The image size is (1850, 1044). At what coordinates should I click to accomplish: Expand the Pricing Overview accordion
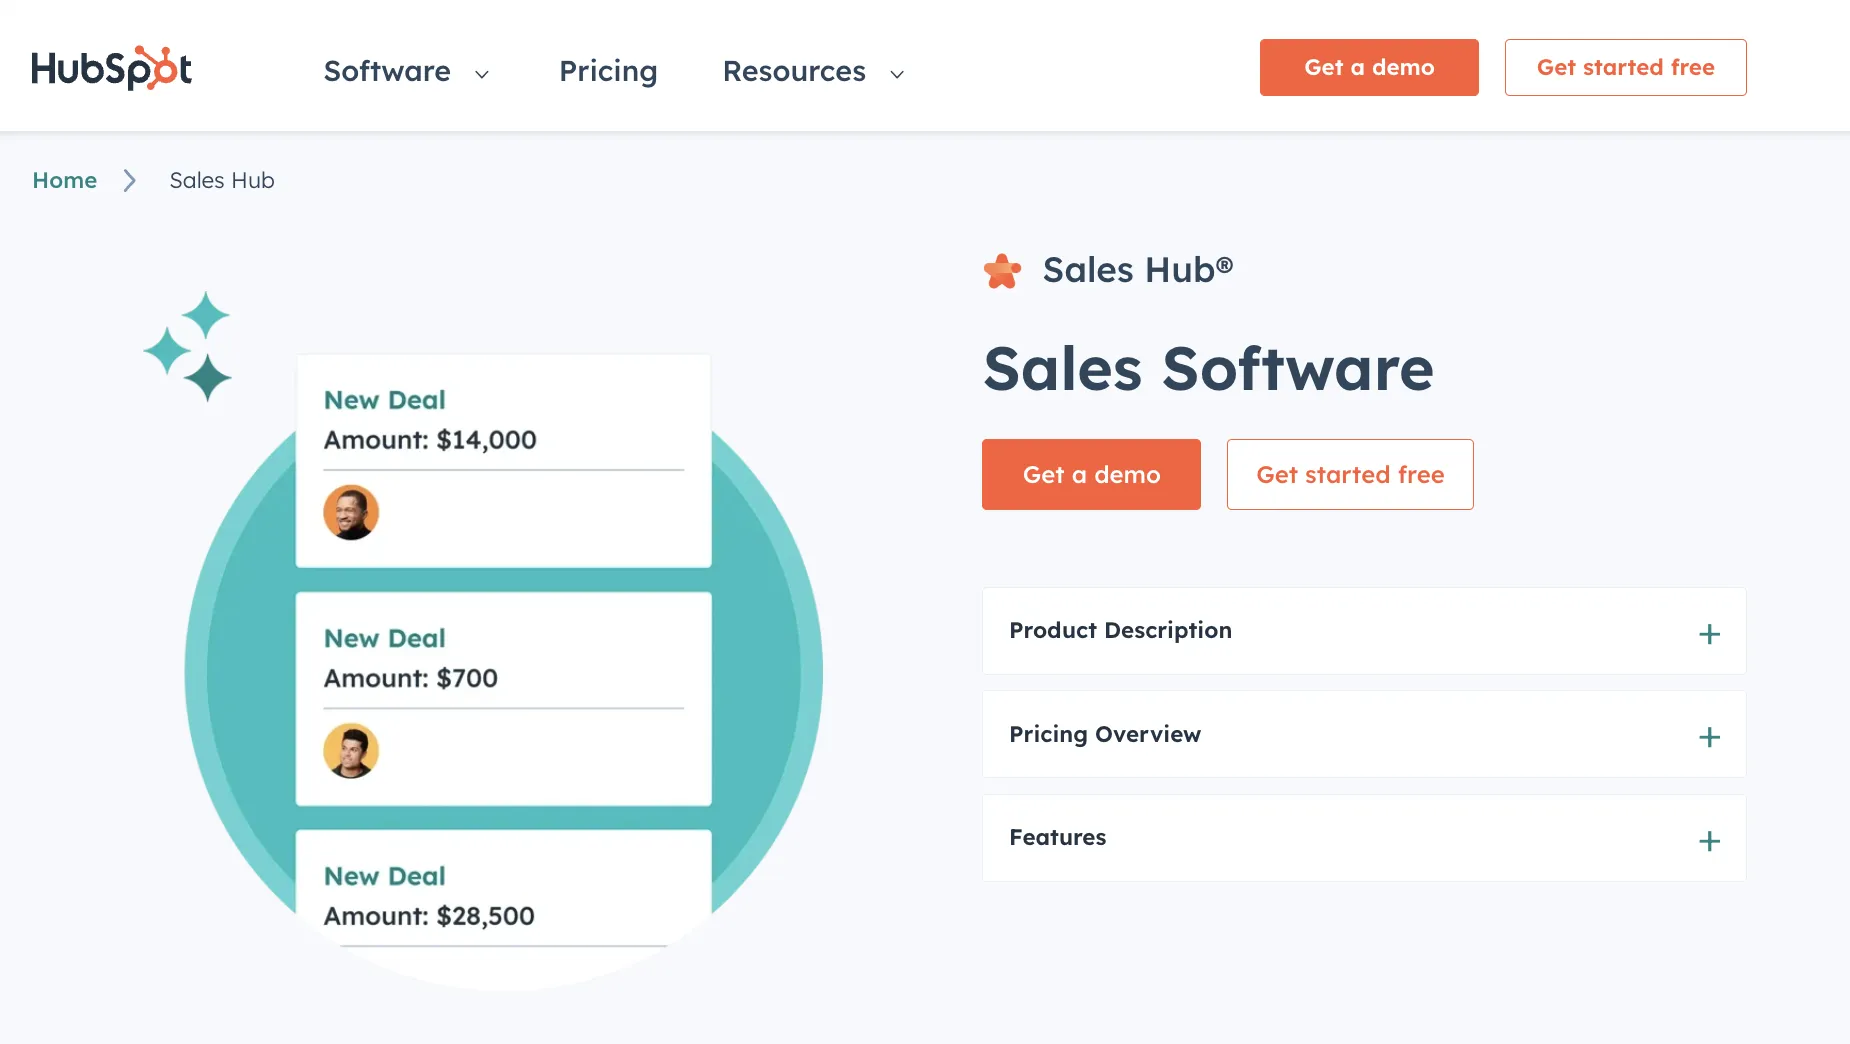1104,734
